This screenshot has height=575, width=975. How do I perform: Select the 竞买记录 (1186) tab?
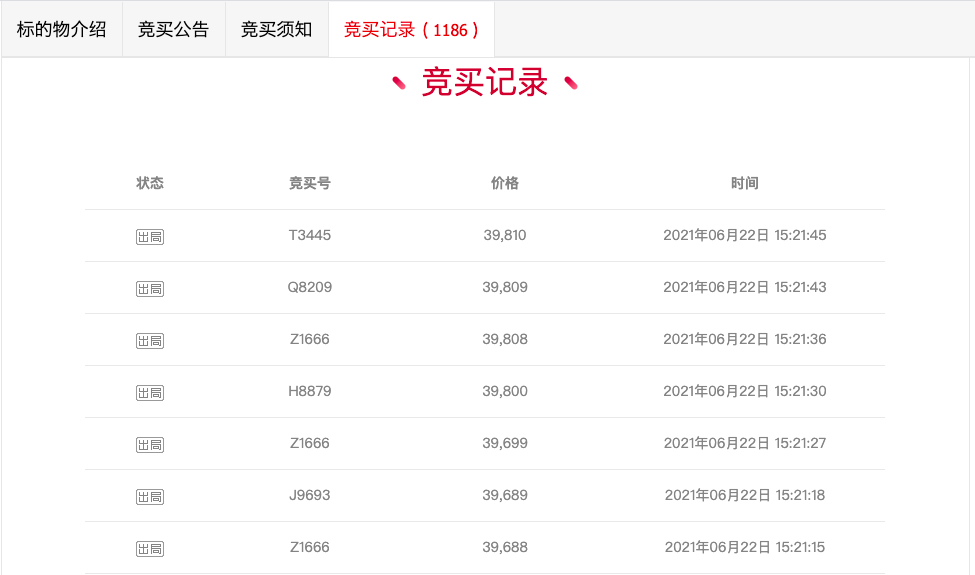tap(411, 29)
